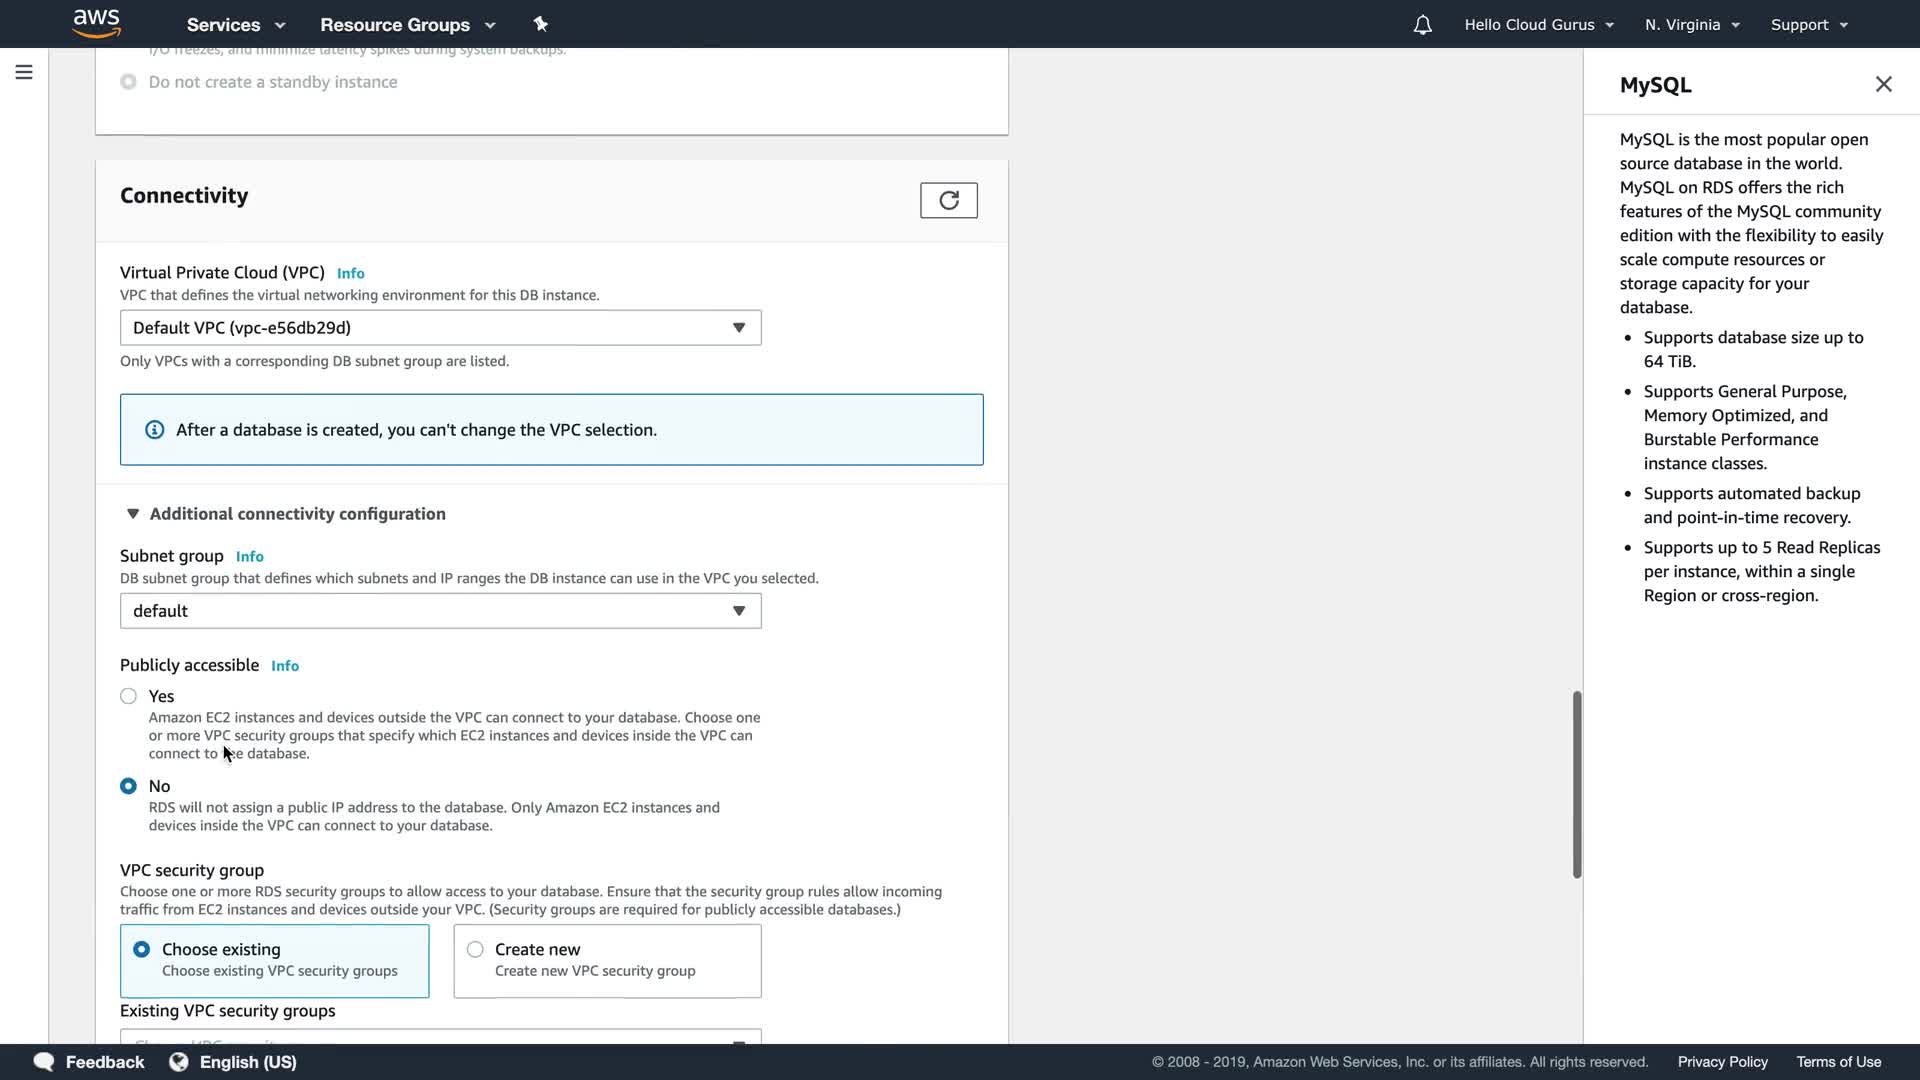Select No for Publicly accessible
The height and width of the screenshot is (1080, 1920).
129,786
